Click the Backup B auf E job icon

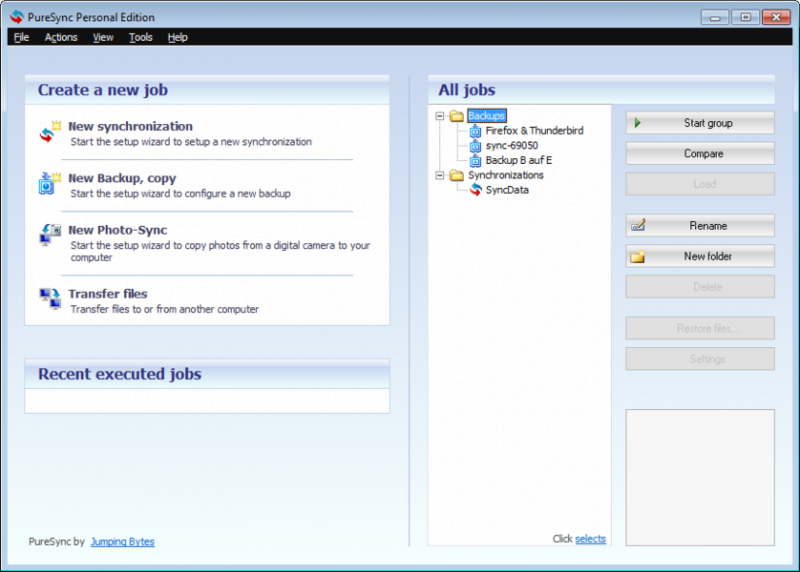[x=476, y=161]
